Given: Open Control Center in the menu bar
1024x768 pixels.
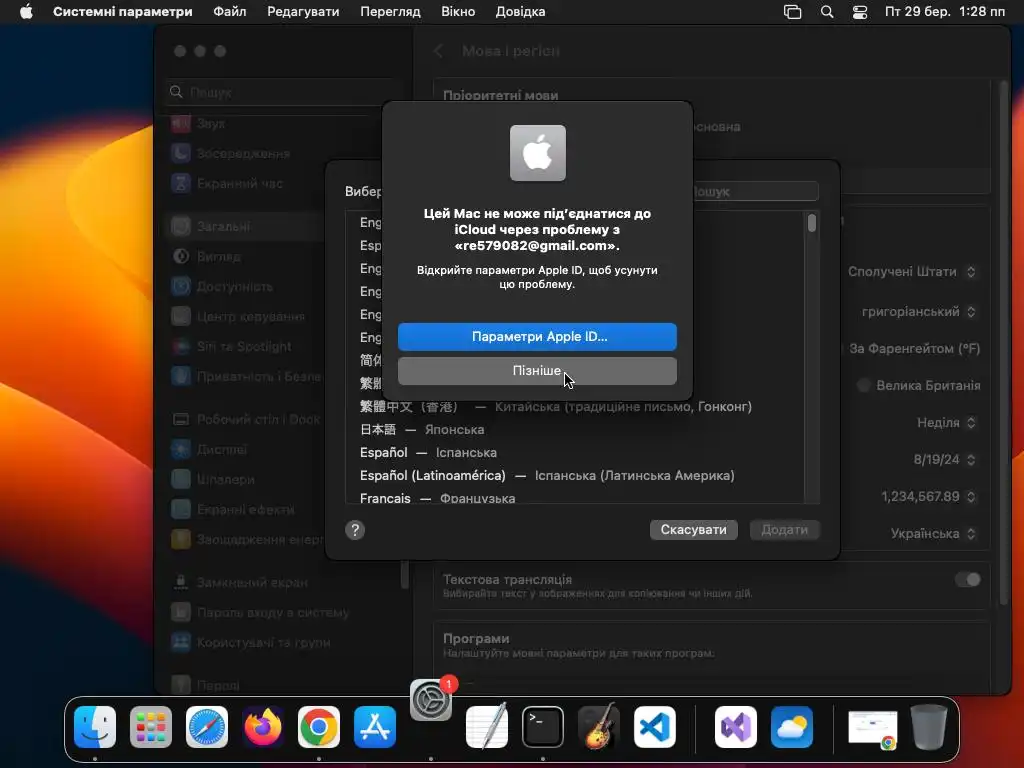Looking at the screenshot, I should click(x=860, y=12).
